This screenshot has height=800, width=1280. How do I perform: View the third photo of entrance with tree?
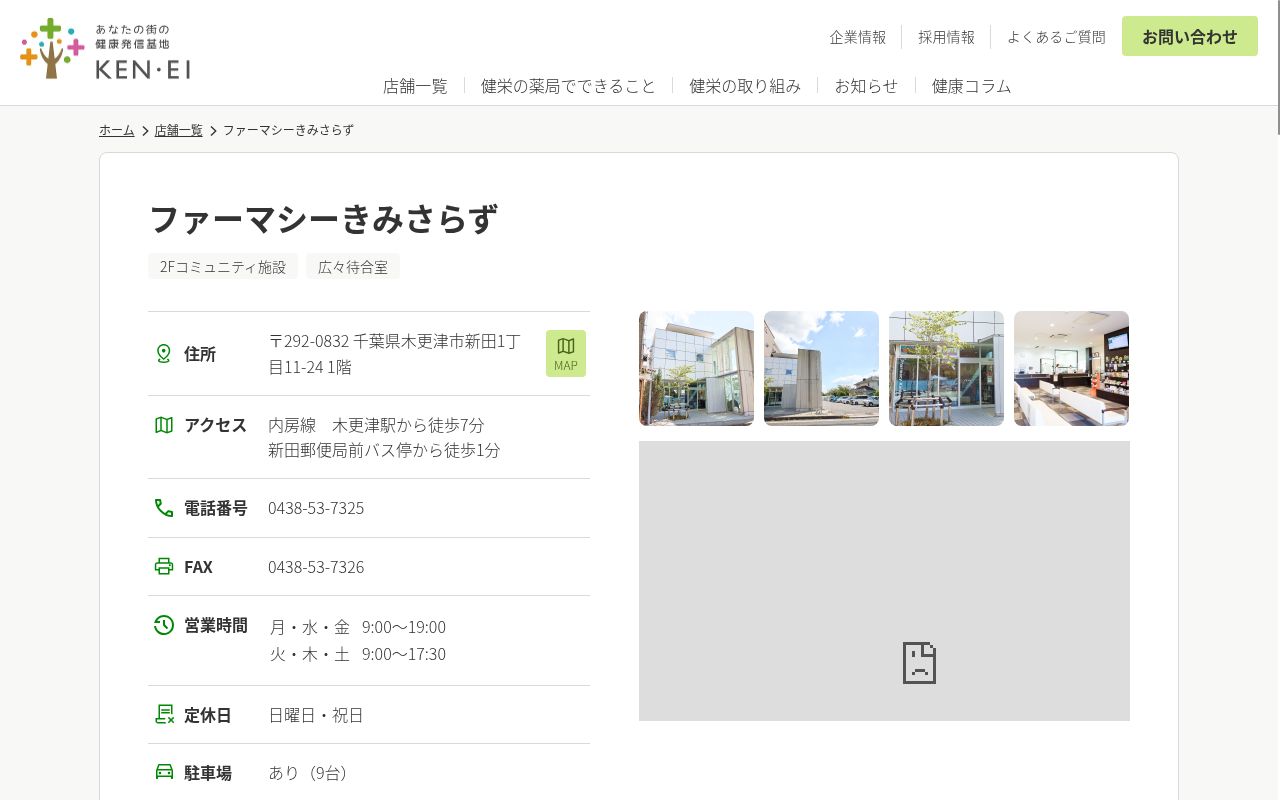coord(947,368)
